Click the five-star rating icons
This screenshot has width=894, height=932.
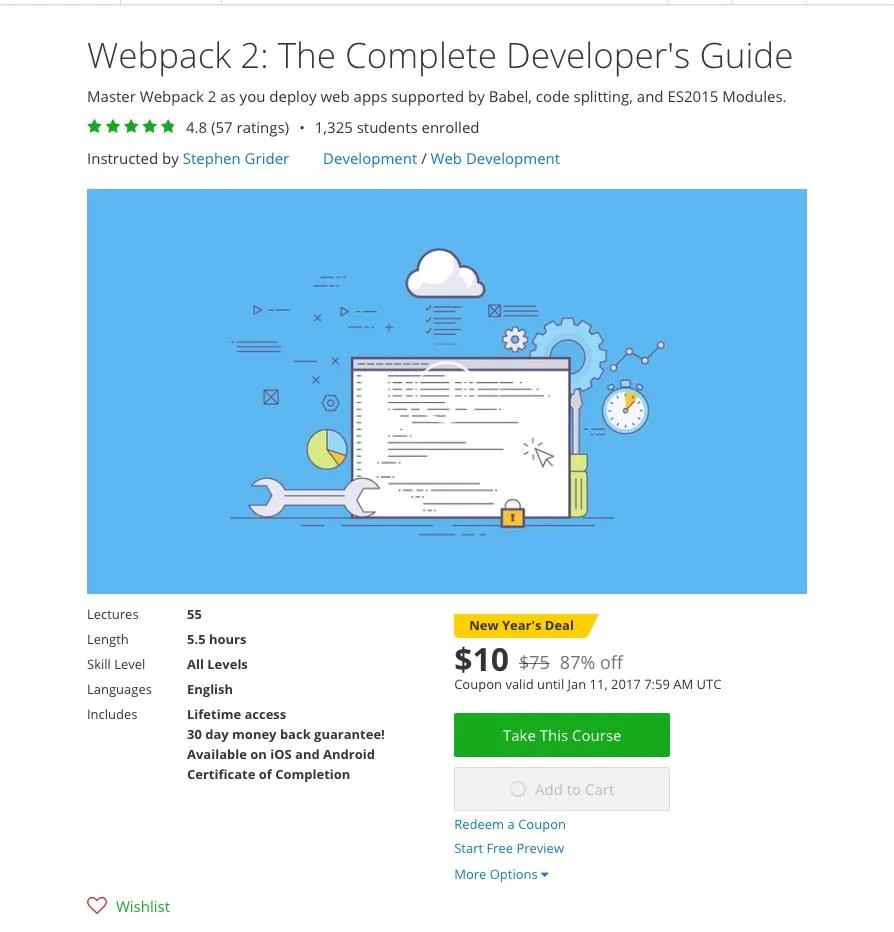131,127
